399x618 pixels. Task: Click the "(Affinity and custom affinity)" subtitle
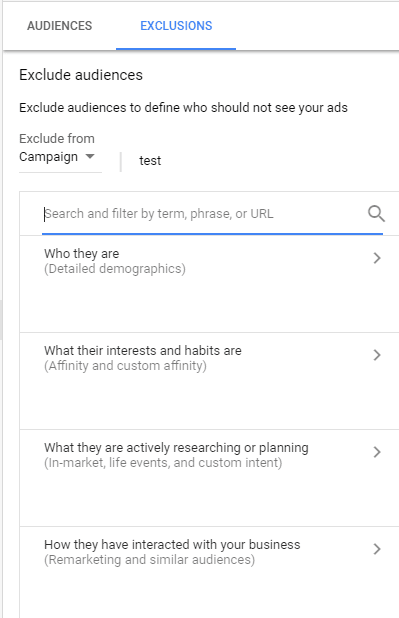tap(125, 366)
